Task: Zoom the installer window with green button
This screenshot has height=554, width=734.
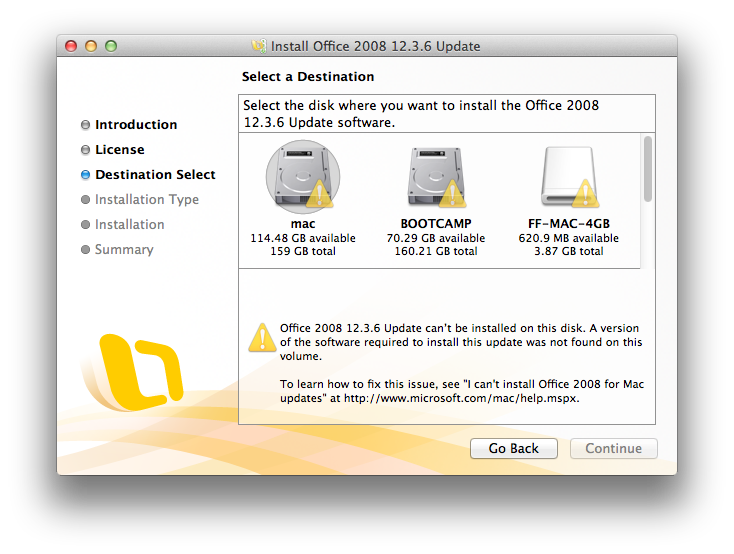Action: pyautogui.click(x=111, y=46)
